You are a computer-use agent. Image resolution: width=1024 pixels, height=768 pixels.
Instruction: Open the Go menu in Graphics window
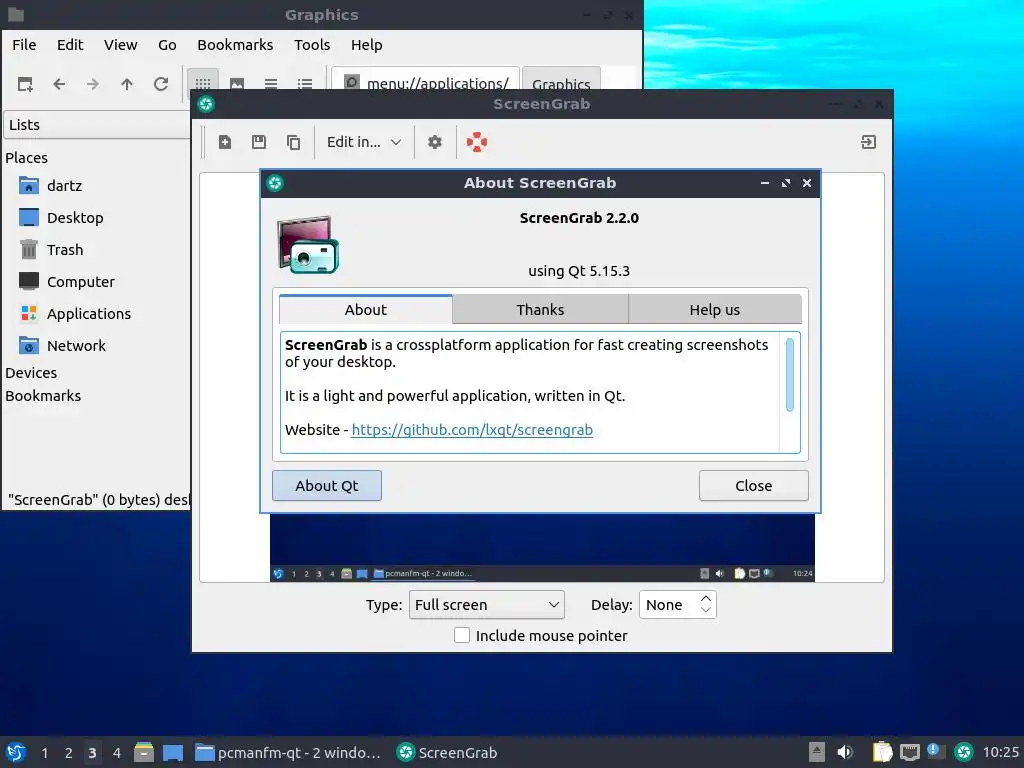[167, 45]
